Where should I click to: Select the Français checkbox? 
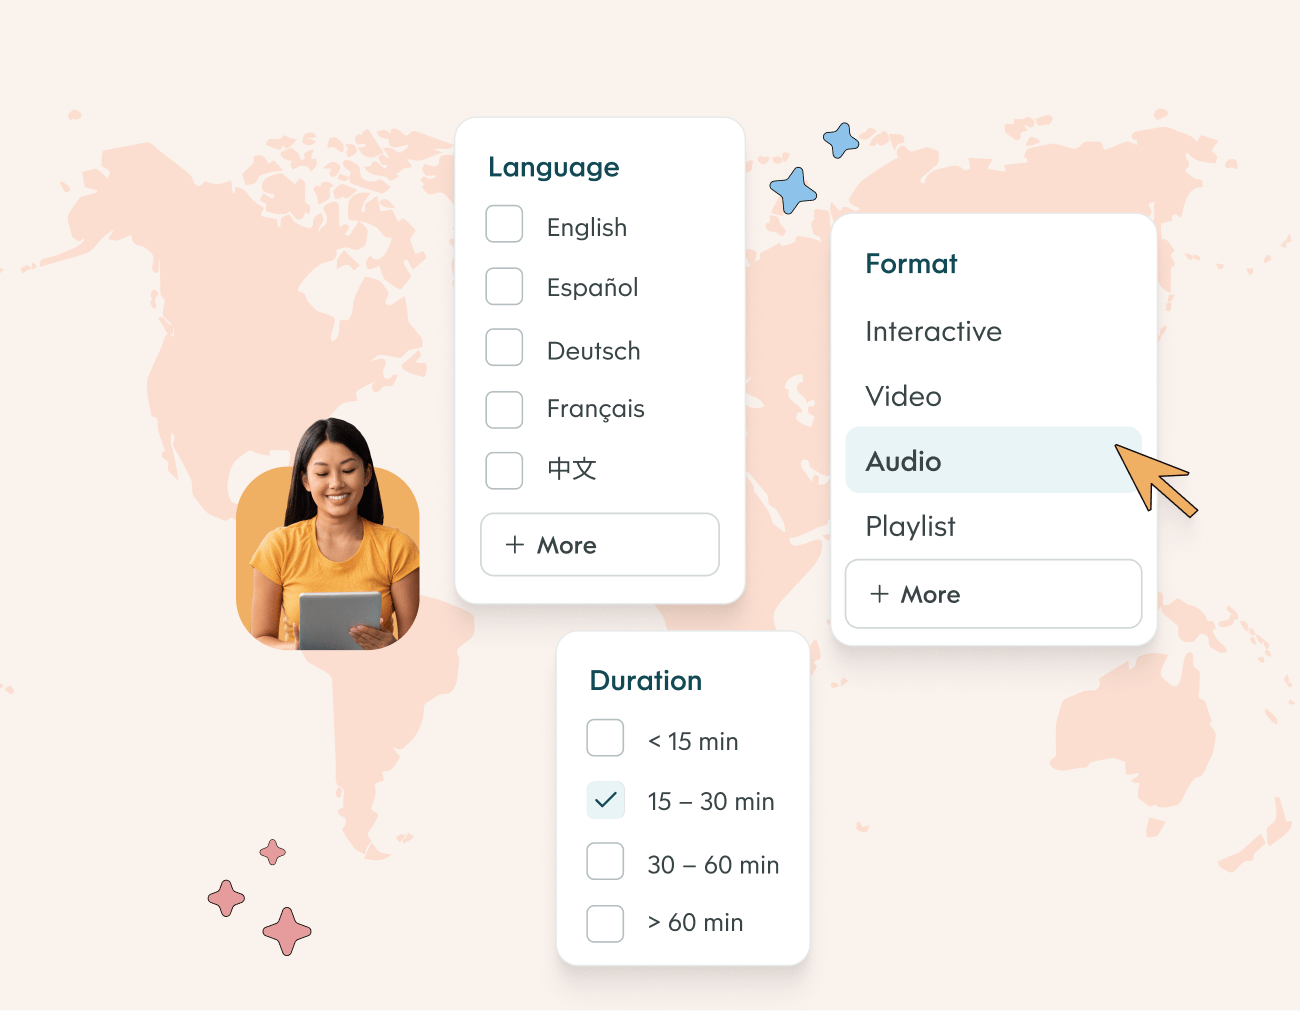tap(504, 410)
